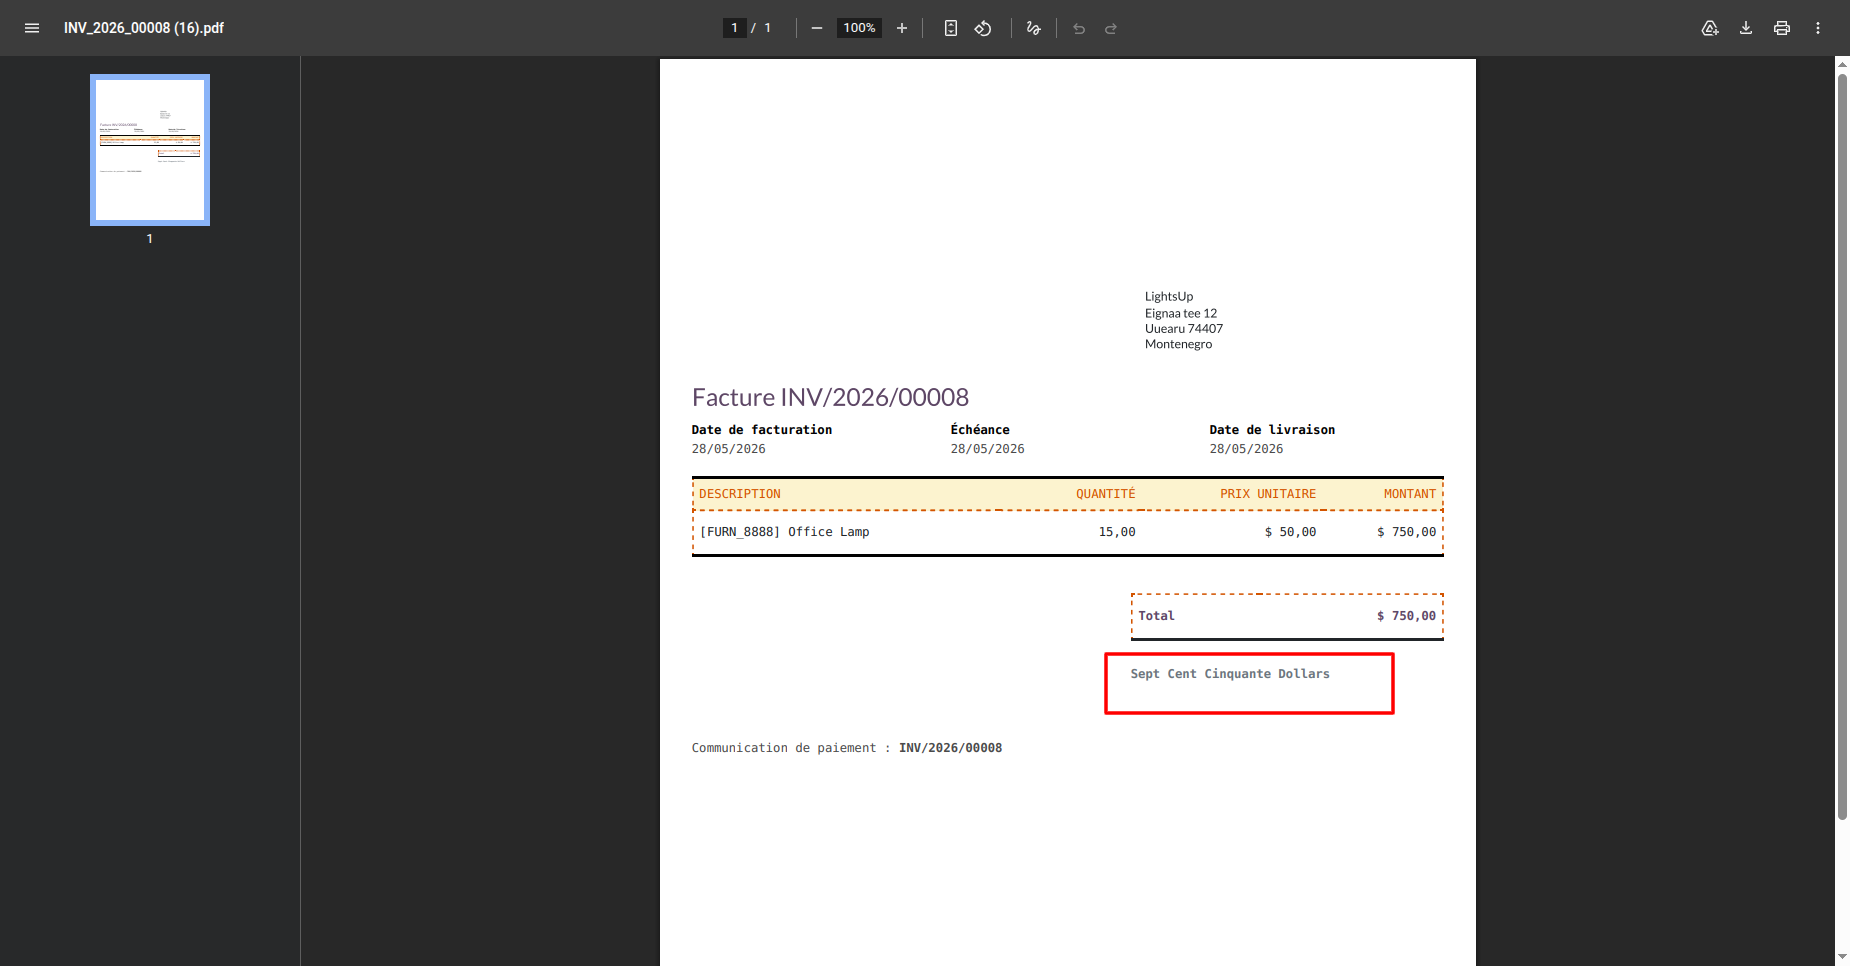Click the fit to page icon

coord(951,28)
